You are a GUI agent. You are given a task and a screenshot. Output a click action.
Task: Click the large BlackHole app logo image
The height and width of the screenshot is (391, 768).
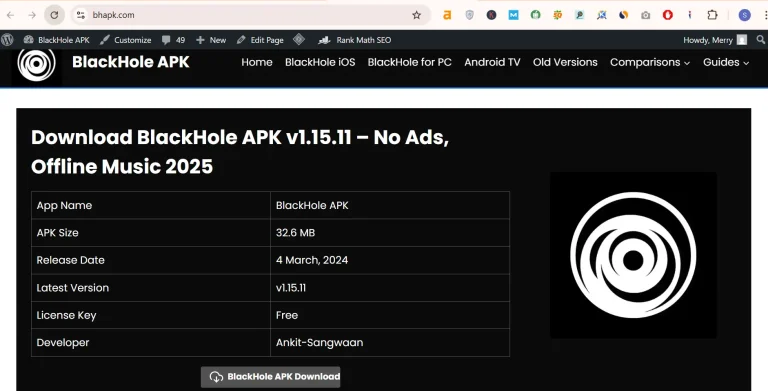(x=633, y=255)
